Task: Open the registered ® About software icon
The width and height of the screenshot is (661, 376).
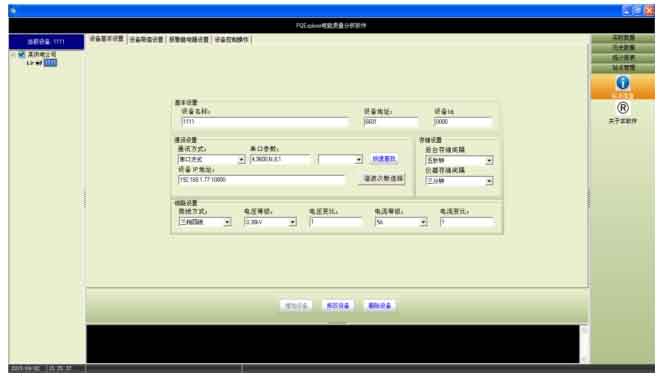Action: click(623, 108)
